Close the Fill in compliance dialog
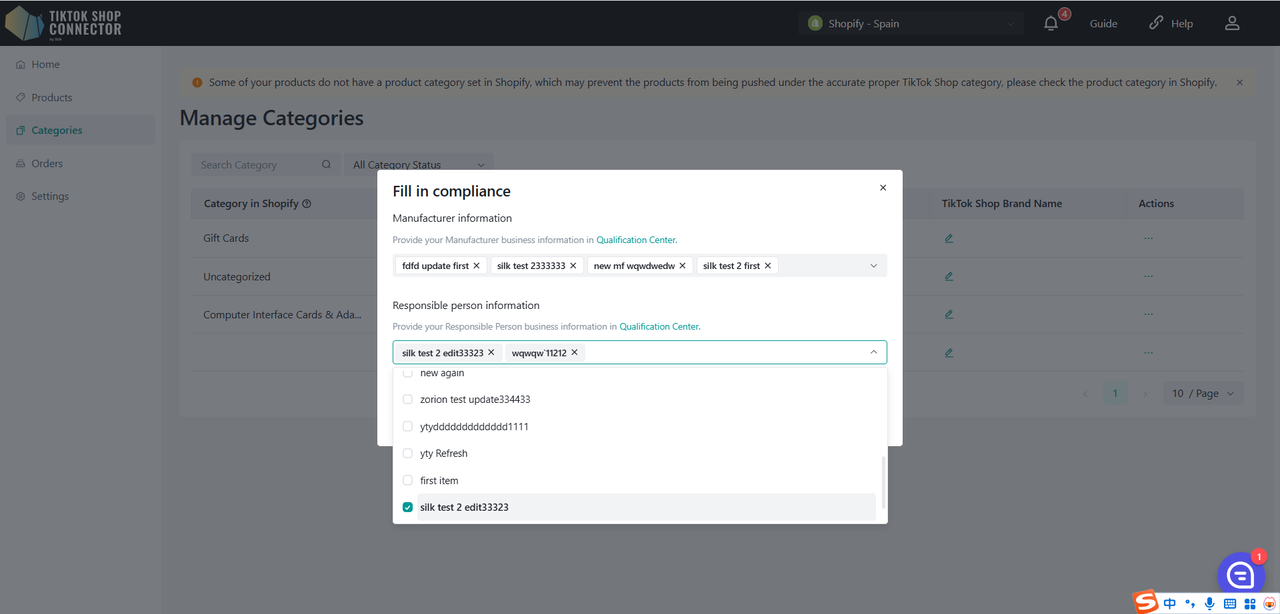This screenshot has width=1280, height=614. [x=882, y=188]
